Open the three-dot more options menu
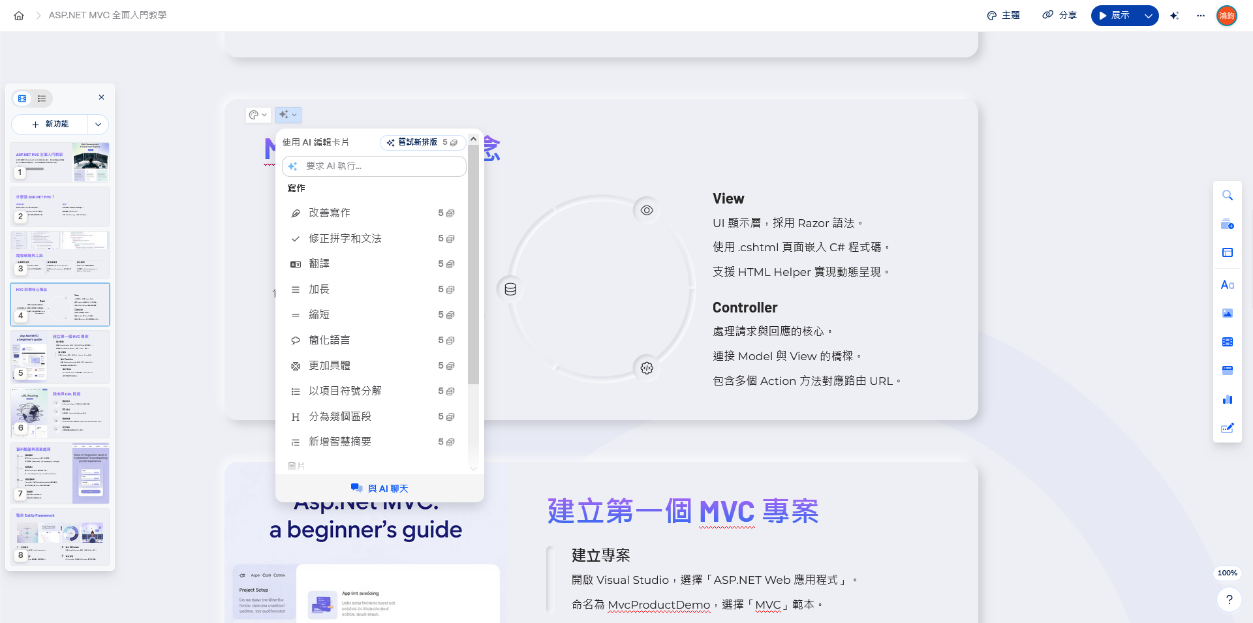Image resolution: width=1253 pixels, height=623 pixels. (1200, 16)
